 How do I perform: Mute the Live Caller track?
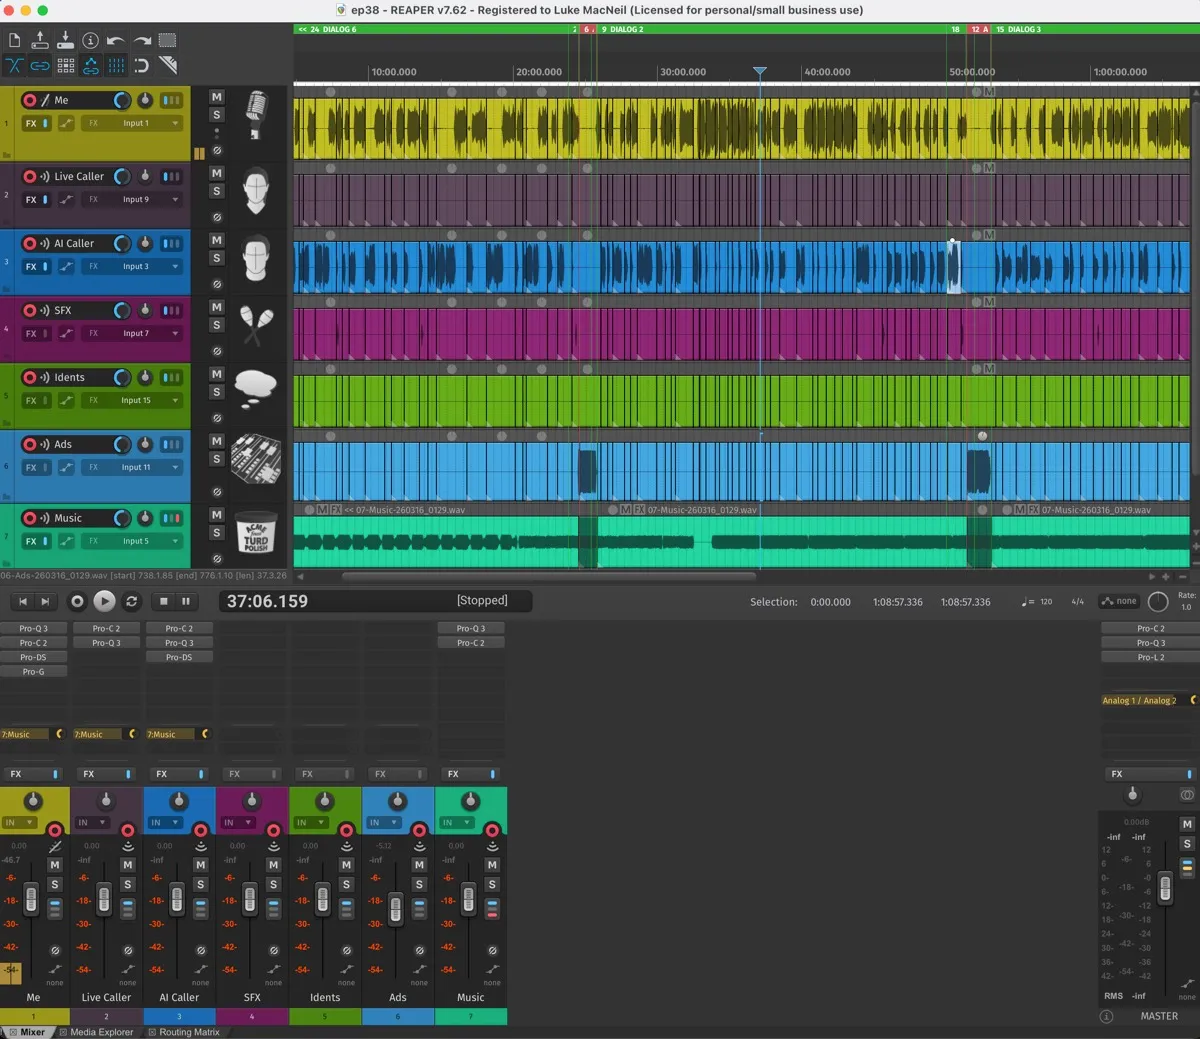pyautogui.click(x=216, y=174)
